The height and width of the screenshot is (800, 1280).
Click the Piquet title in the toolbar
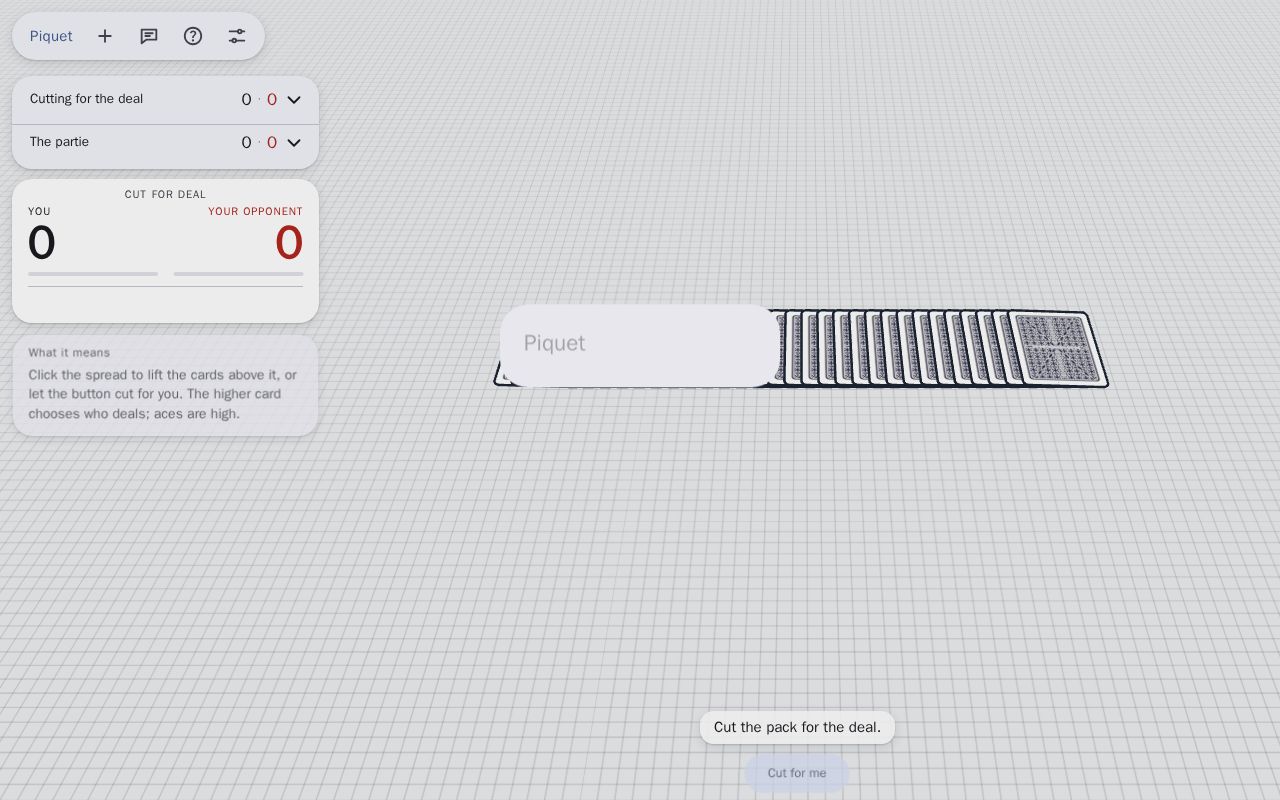(51, 36)
